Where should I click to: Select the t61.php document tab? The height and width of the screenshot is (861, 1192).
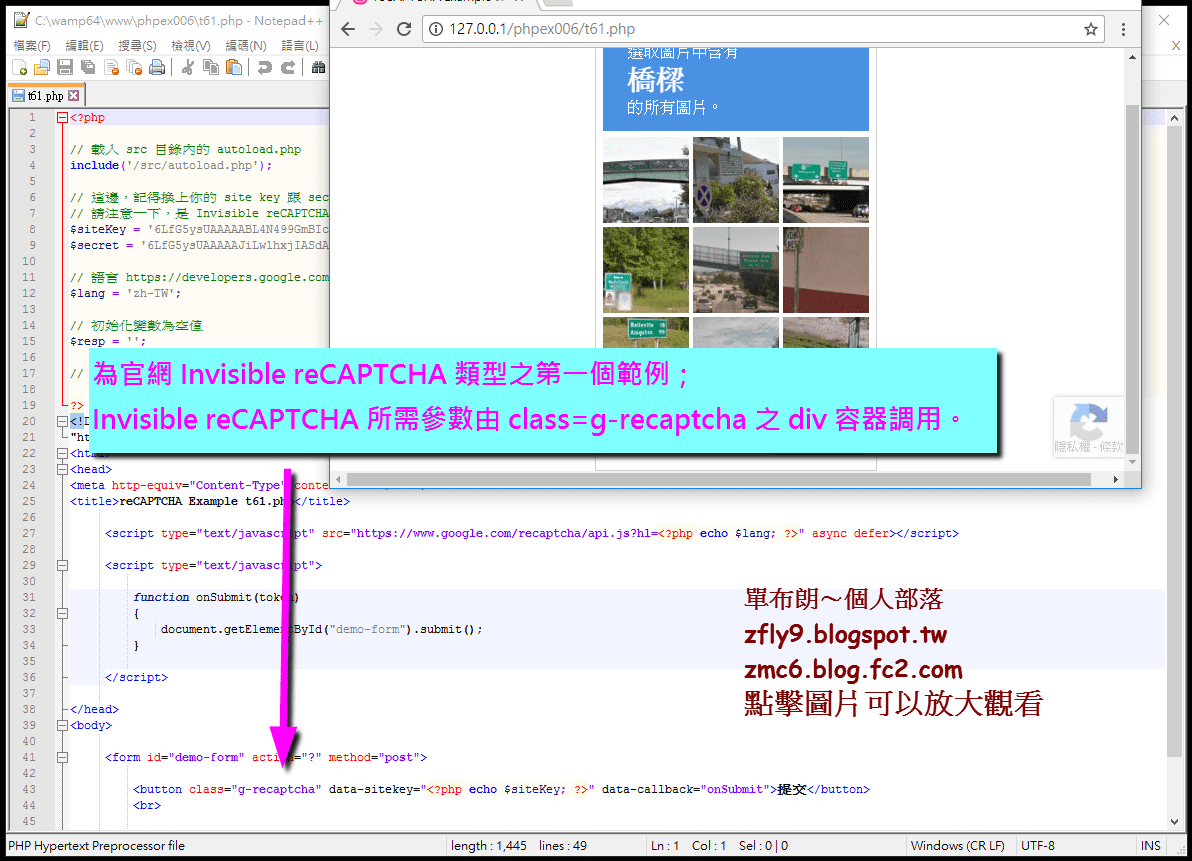[x=46, y=96]
